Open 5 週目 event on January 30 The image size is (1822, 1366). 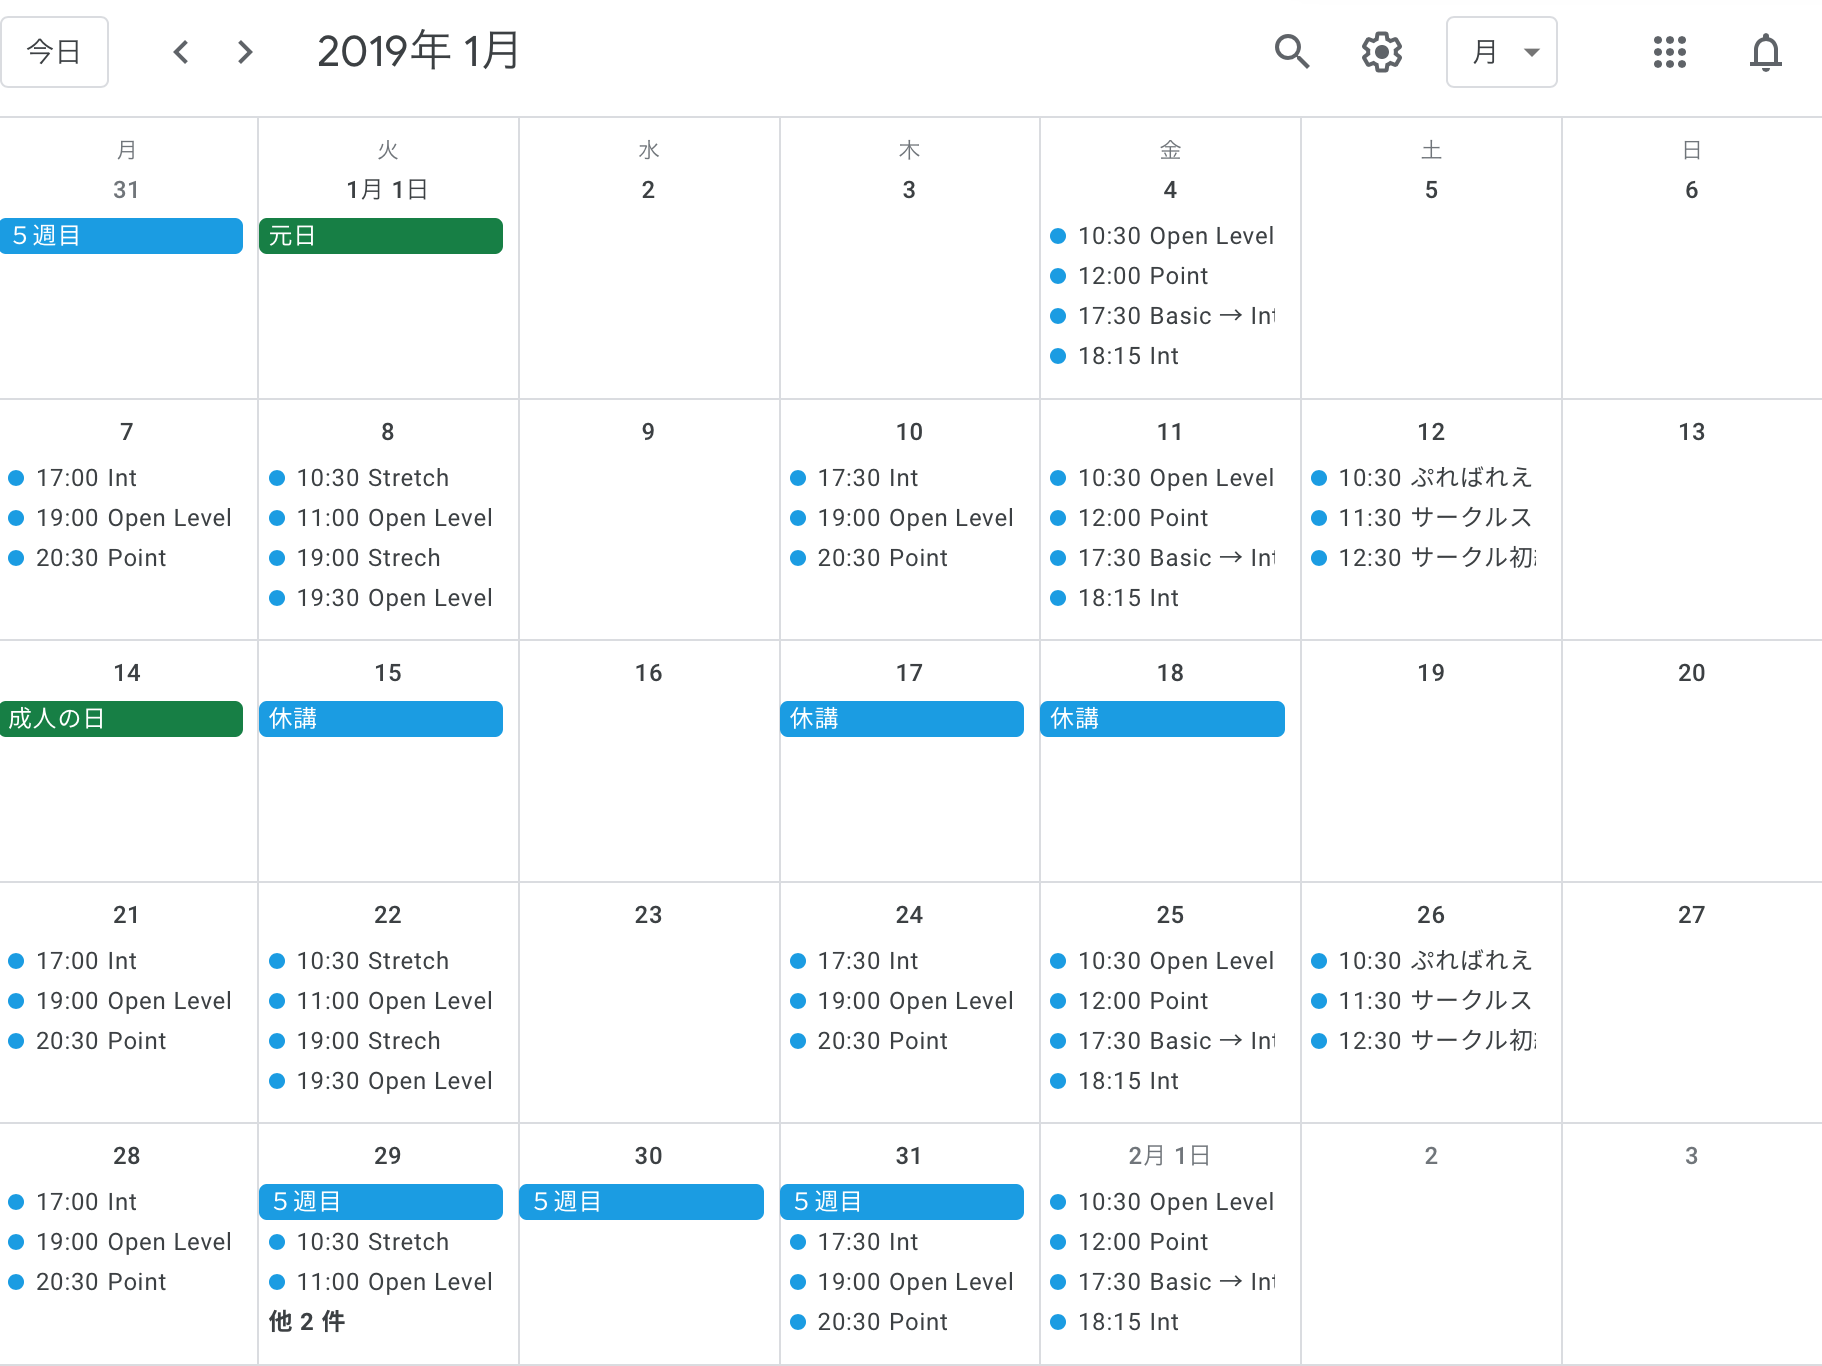pyautogui.click(x=641, y=1201)
